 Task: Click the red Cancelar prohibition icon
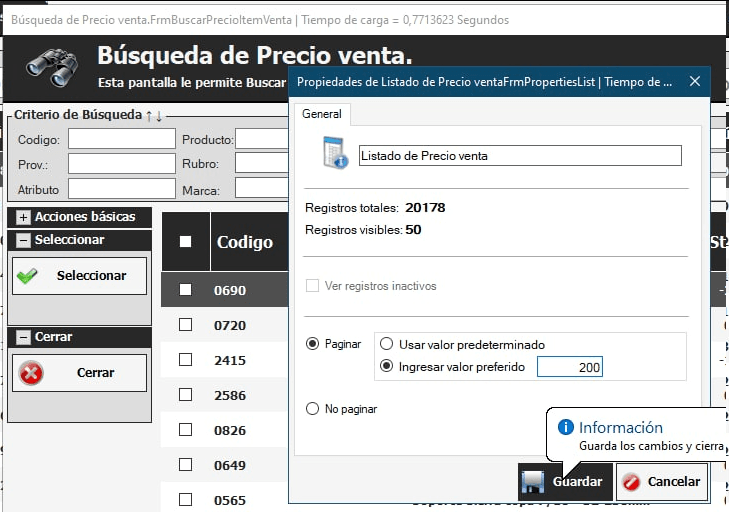[631, 482]
